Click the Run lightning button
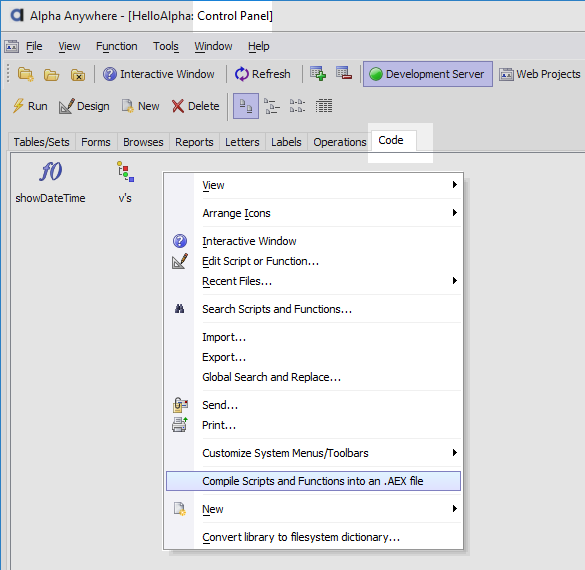This screenshot has height=570, width=585. 30,106
